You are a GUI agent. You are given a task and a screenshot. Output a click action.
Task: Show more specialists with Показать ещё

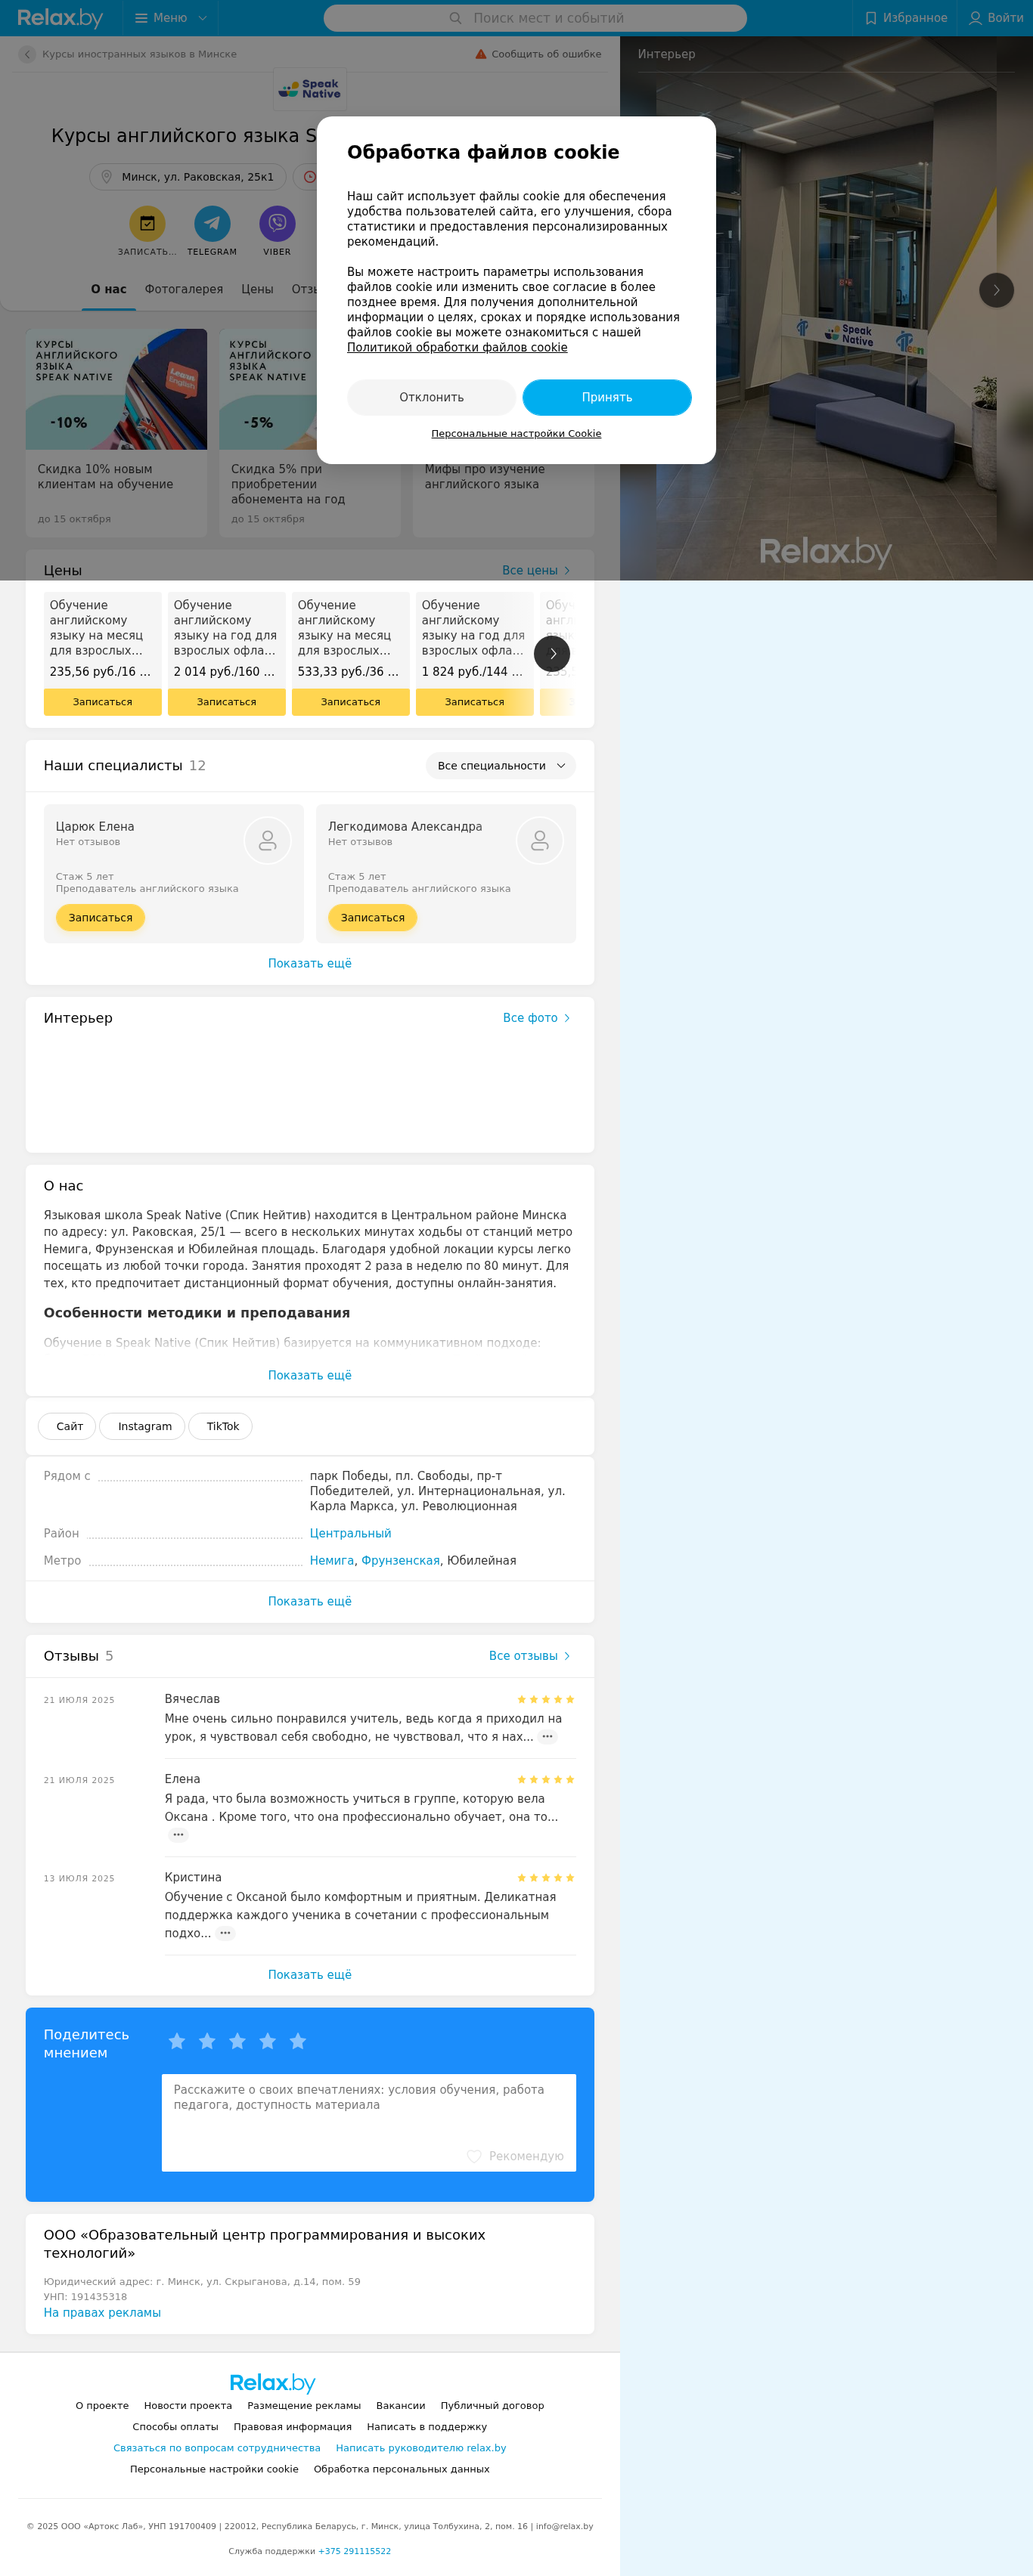[x=310, y=964]
